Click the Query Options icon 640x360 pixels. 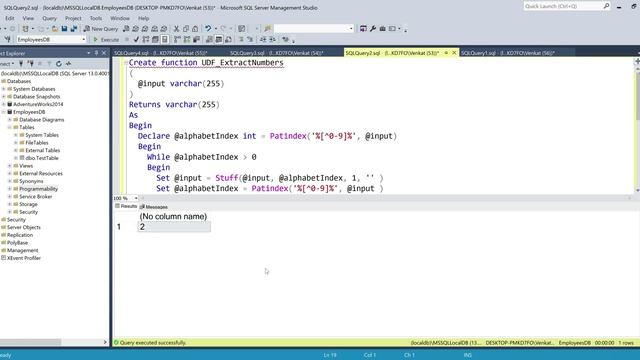point(155,40)
